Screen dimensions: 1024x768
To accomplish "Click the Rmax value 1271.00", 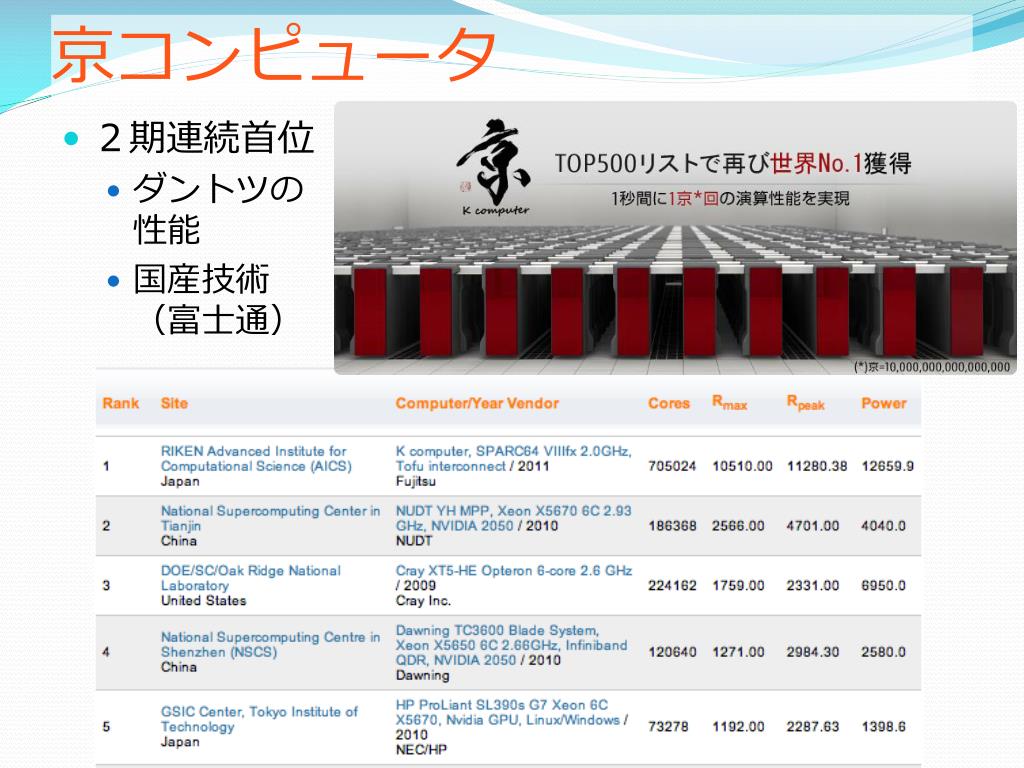I will click(738, 652).
